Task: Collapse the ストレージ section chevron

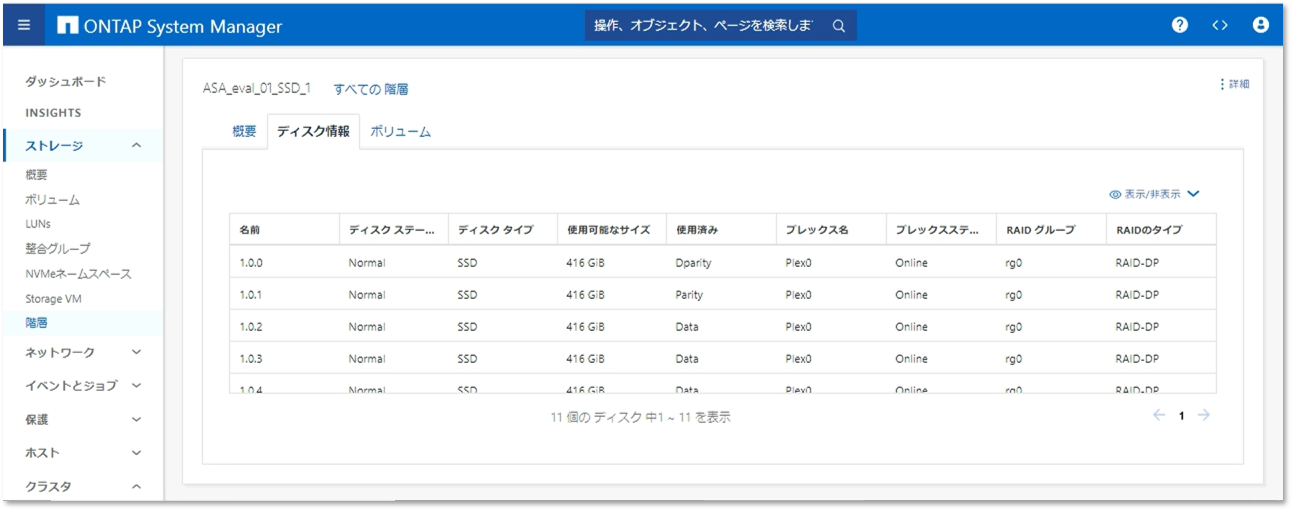Action: pos(137,146)
